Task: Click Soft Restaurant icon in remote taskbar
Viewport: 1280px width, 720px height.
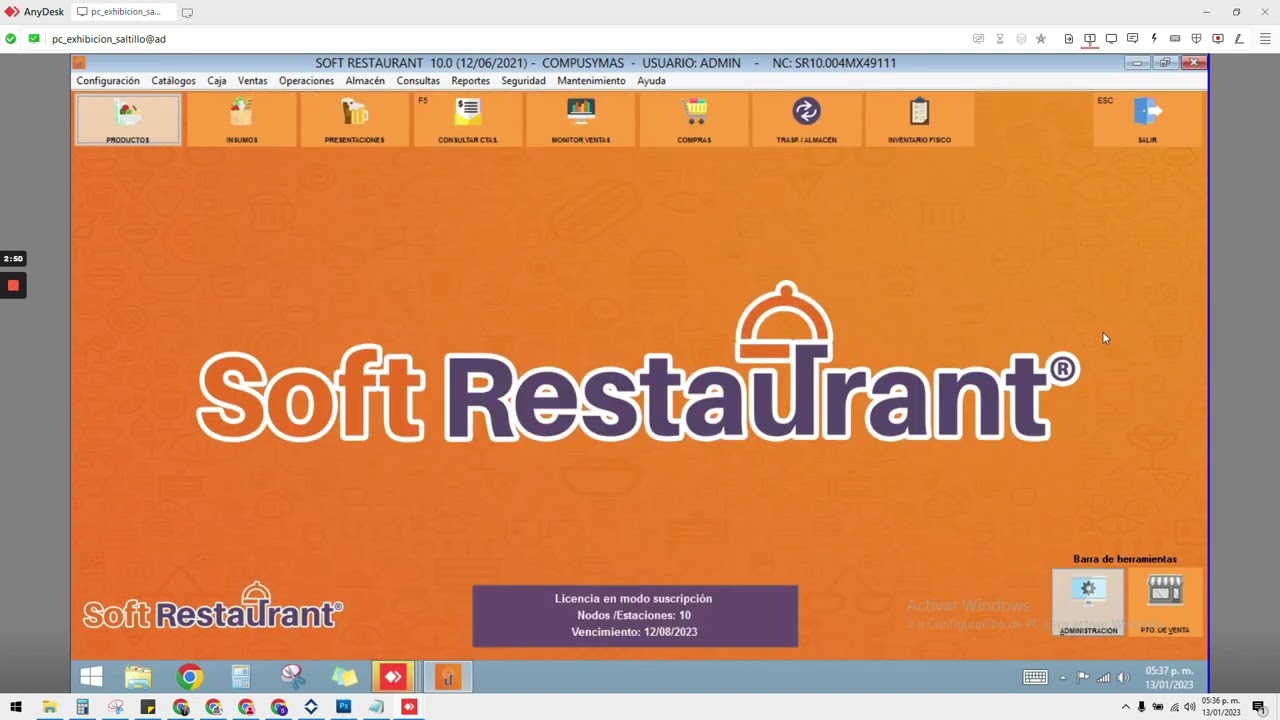Action: tap(448, 677)
